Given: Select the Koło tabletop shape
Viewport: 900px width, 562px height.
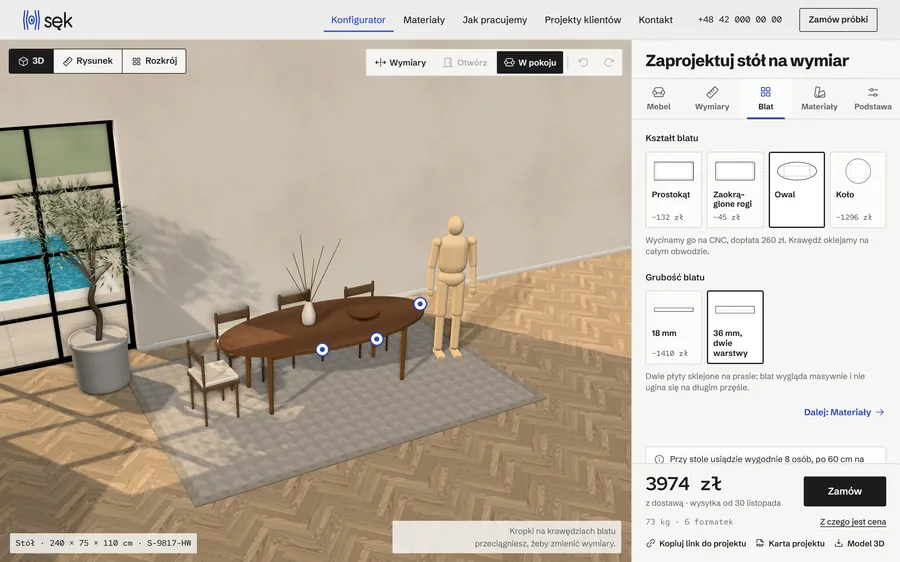Looking at the screenshot, I should tap(858, 189).
